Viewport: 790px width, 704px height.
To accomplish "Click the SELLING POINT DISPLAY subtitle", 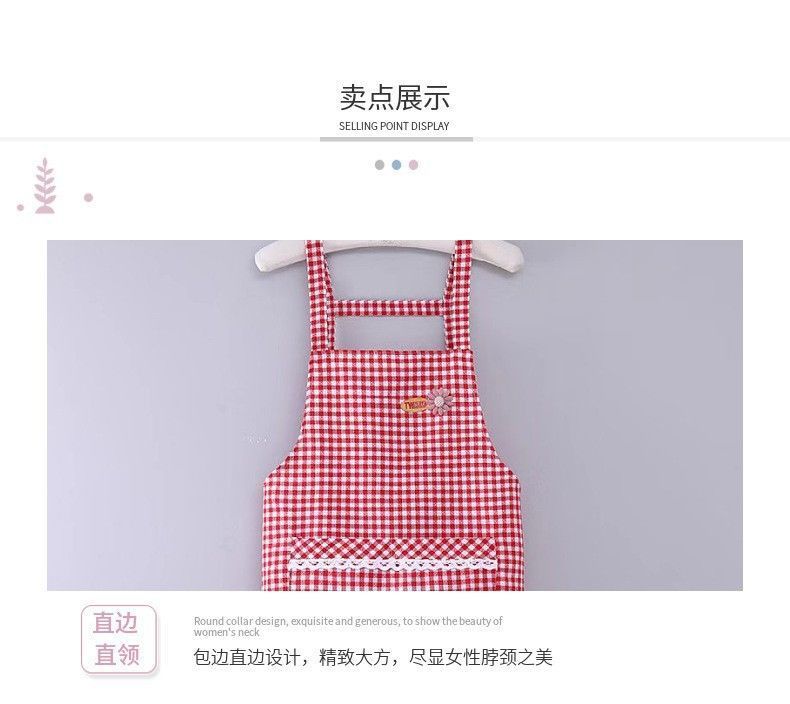I will pos(394,126).
